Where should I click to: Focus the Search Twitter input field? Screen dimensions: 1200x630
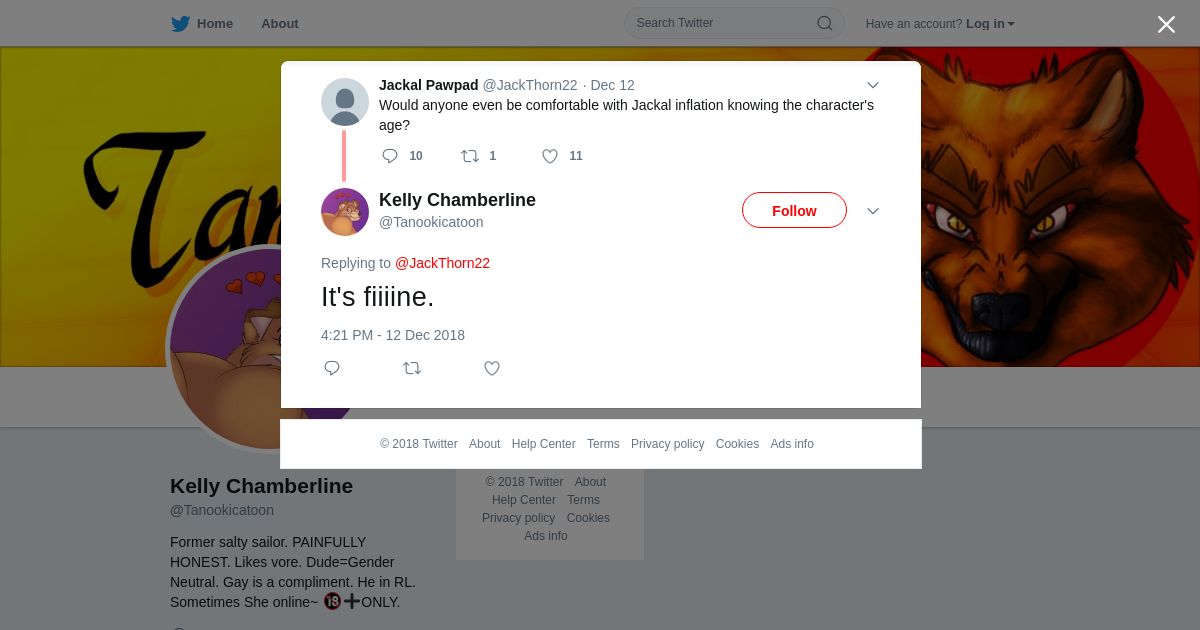[x=720, y=23]
